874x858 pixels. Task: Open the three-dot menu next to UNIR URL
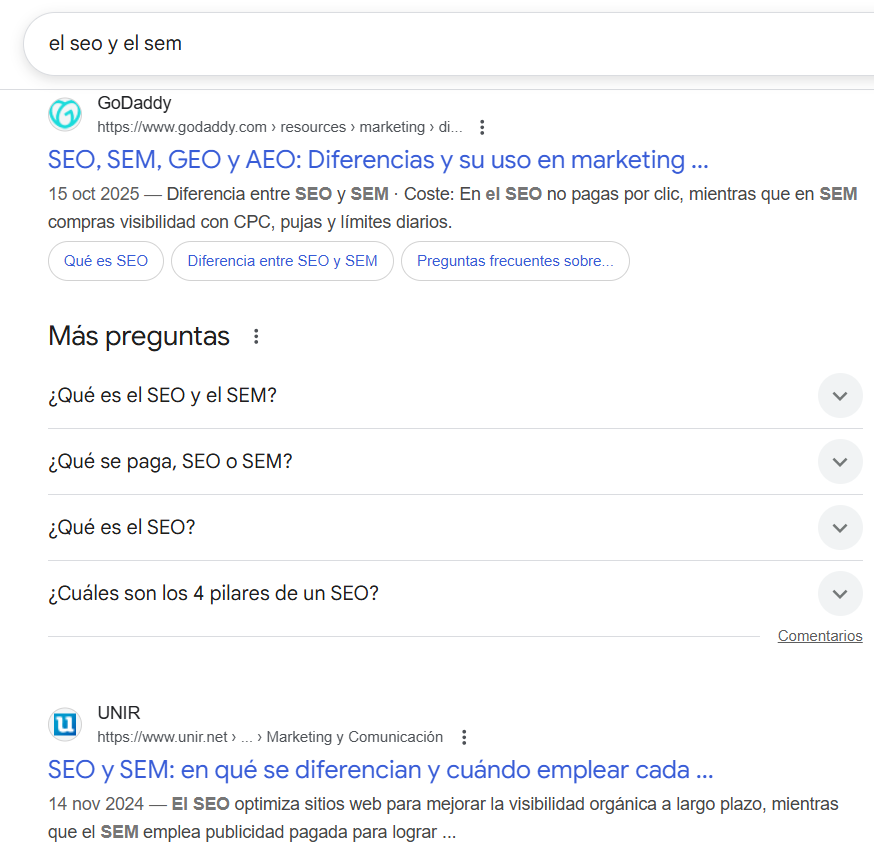tap(463, 737)
